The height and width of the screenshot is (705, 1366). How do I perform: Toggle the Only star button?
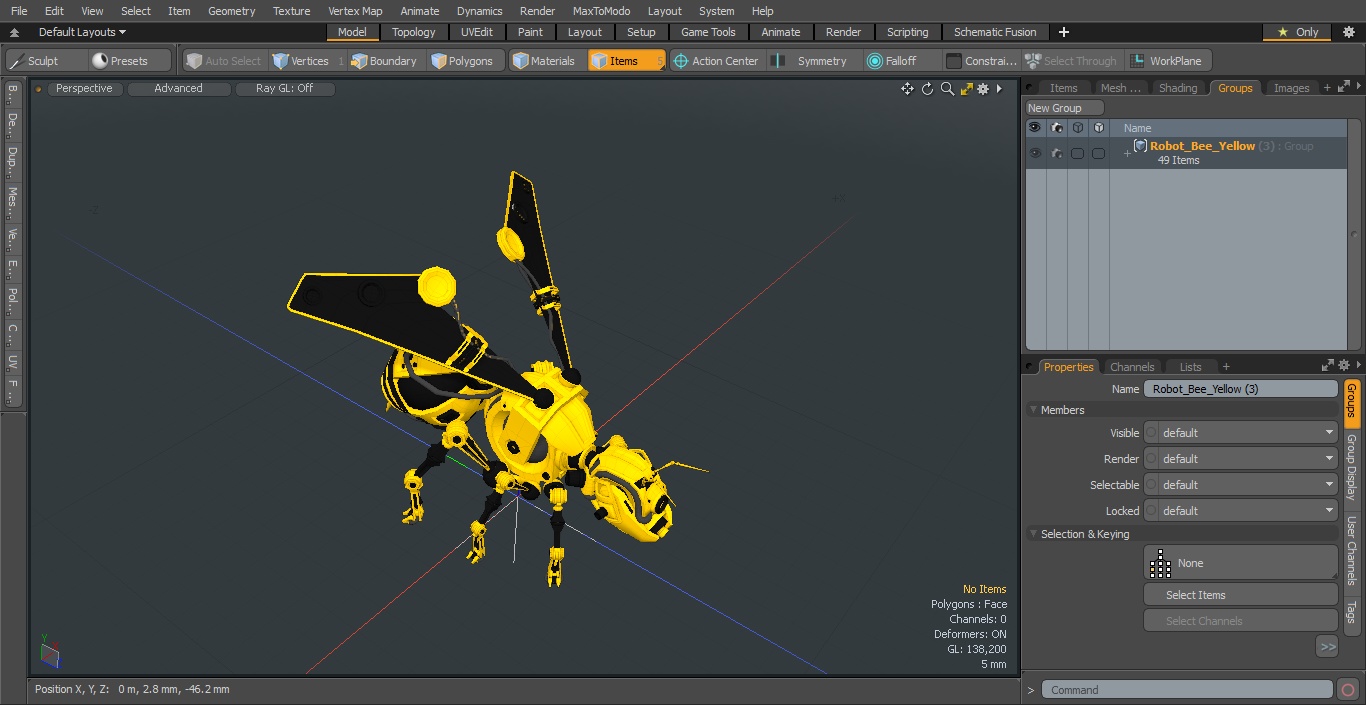pos(1297,32)
